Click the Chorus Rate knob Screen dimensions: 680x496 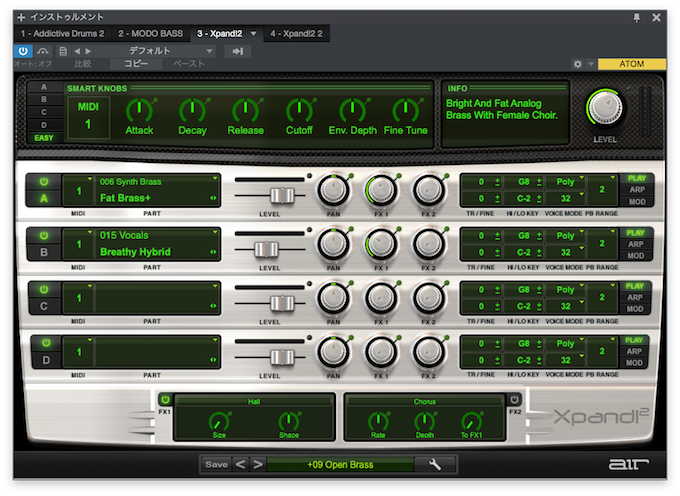[378, 421]
